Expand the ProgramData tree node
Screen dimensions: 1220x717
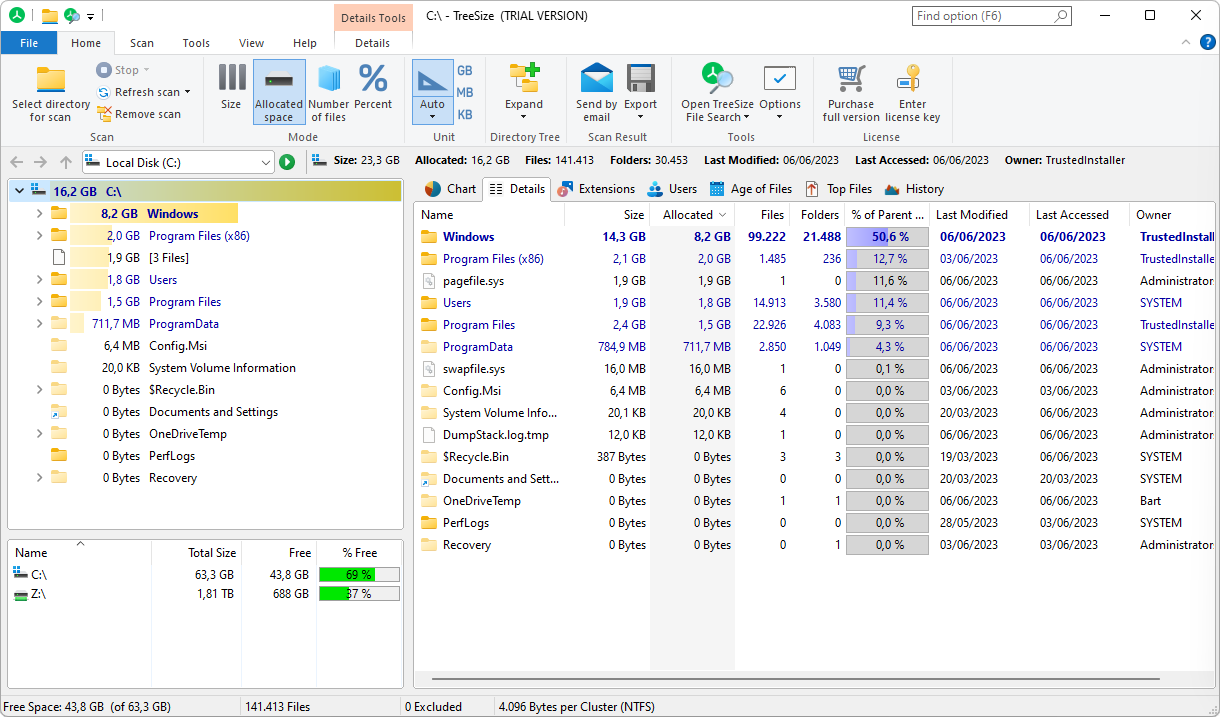tap(39, 324)
